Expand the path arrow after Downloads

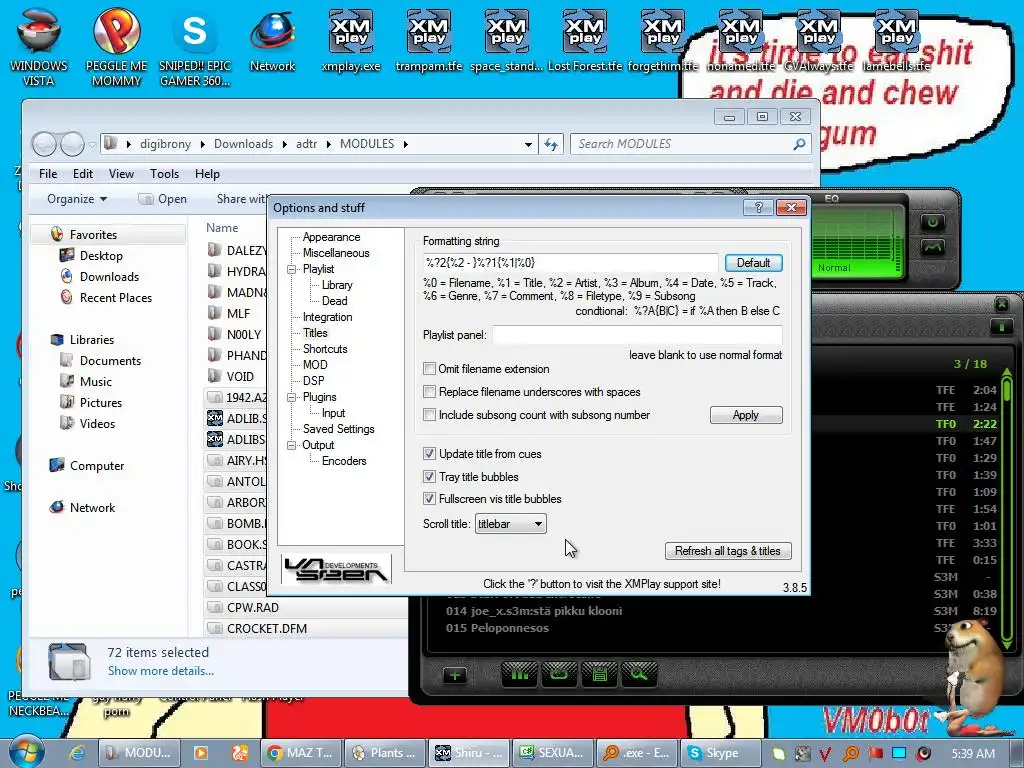click(285, 144)
